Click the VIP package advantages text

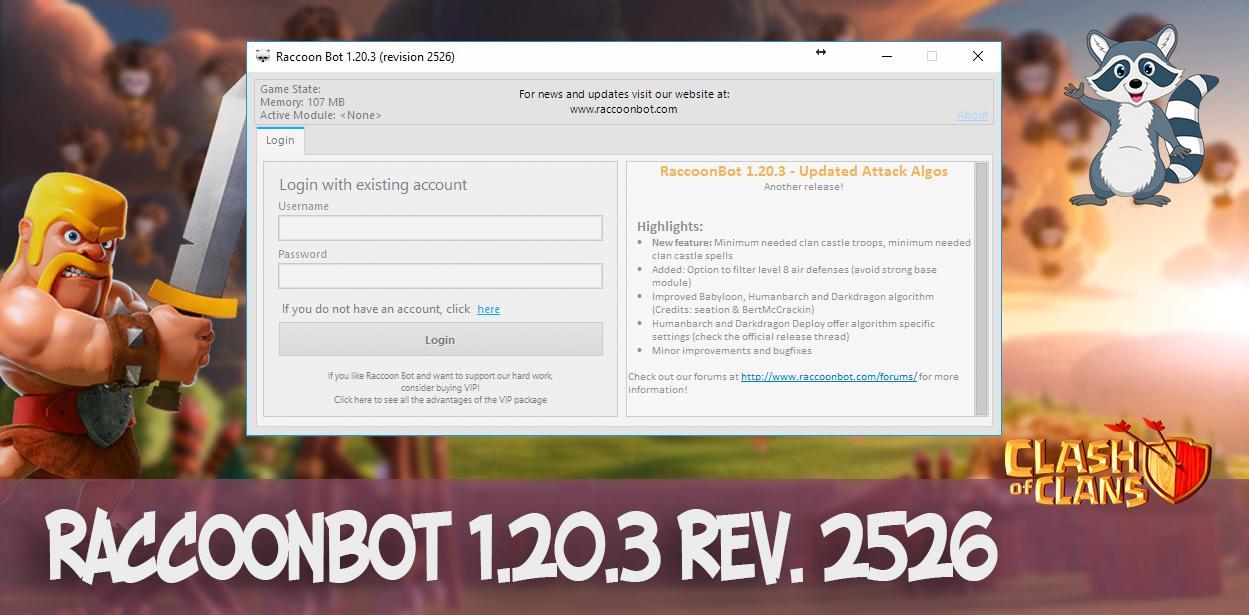tap(440, 400)
